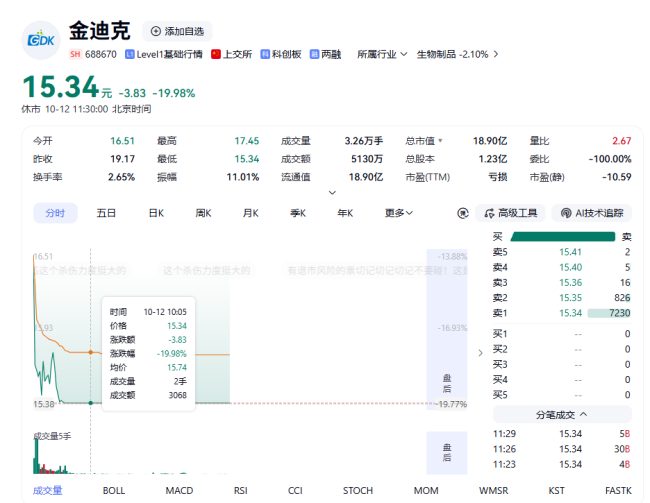Select WMSR indicator
650x503 pixels.
click(x=493, y=491)
